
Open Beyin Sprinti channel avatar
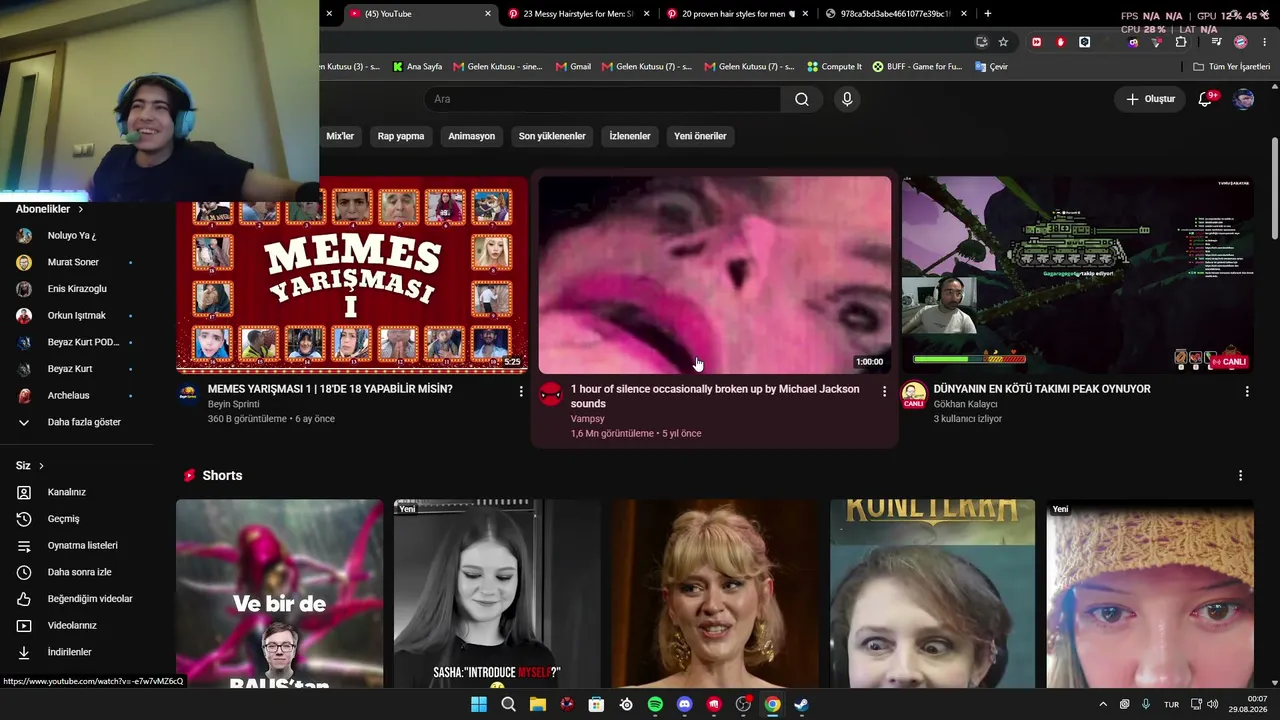[x=188, y=394]
